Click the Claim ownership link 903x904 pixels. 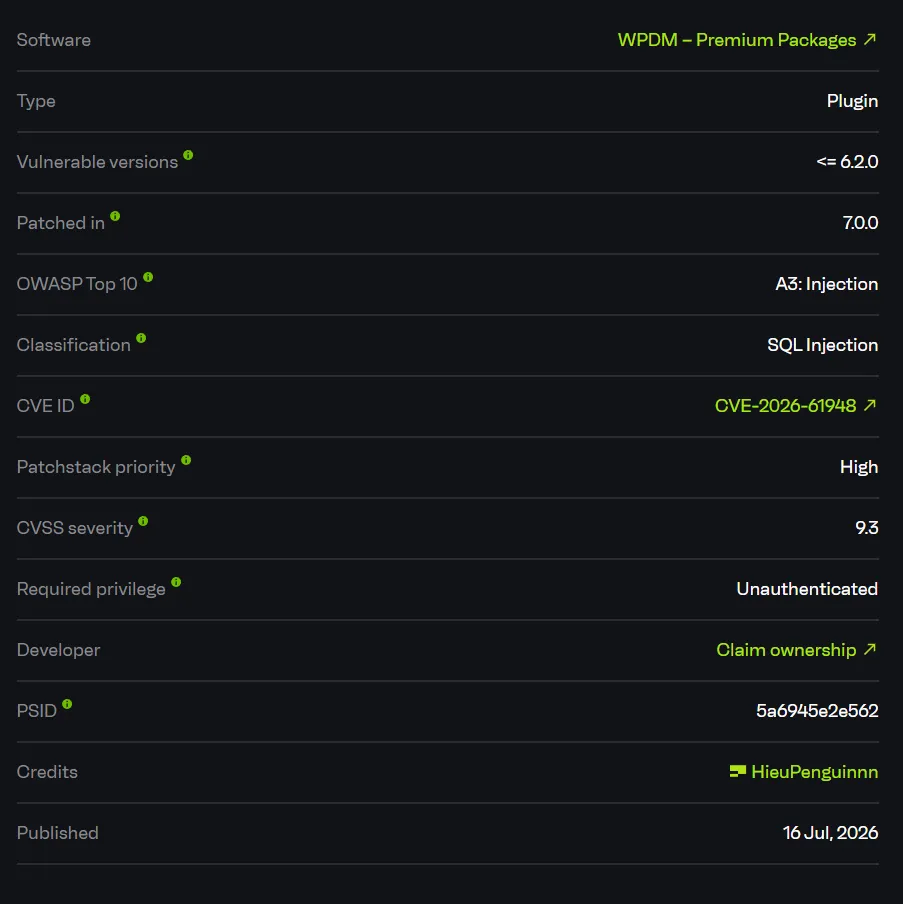tap(796, 650)
